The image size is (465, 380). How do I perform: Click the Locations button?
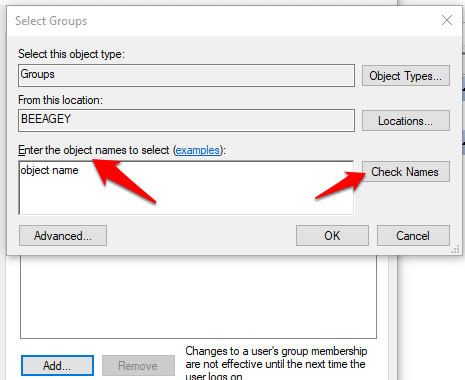pyautogui.click(x=406, y=121)
